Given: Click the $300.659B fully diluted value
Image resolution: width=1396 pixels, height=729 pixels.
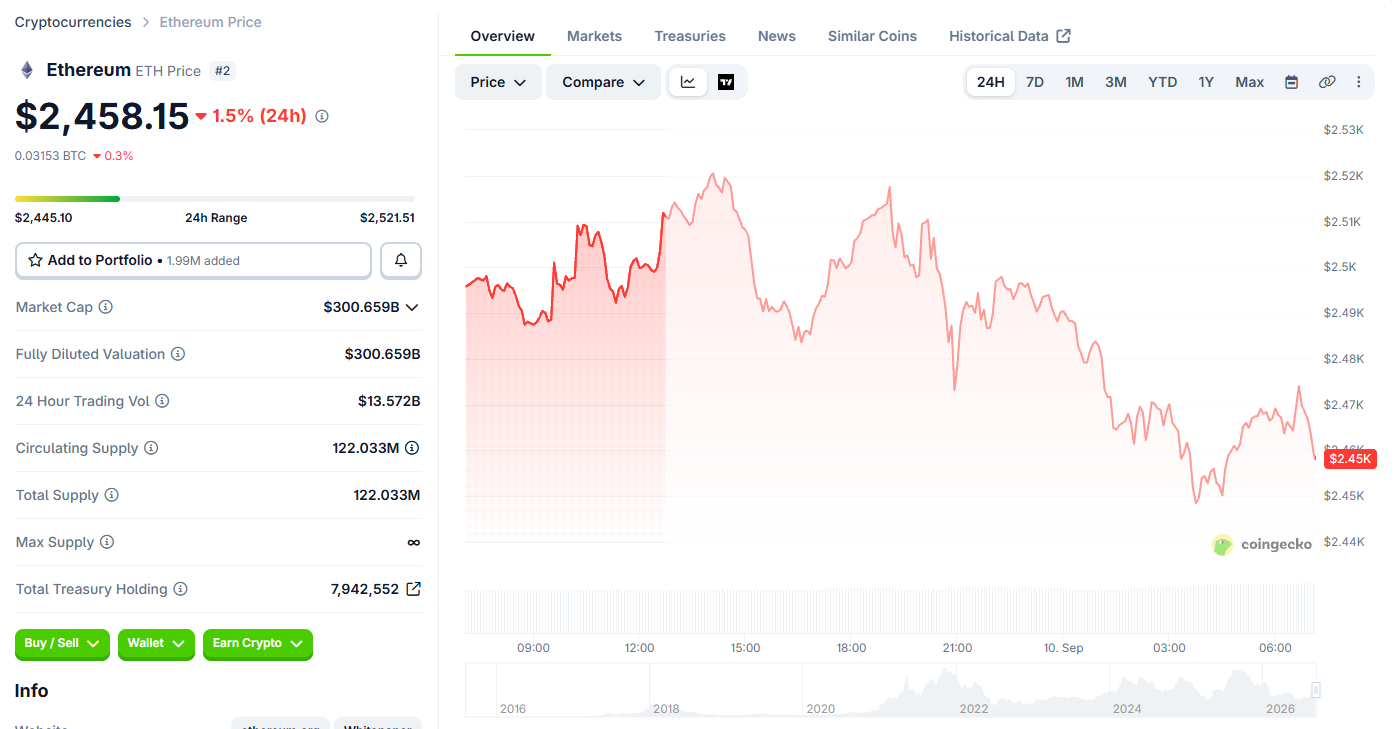Looking at the screenshot, I should pyautogui.click(x=382, y=354).
